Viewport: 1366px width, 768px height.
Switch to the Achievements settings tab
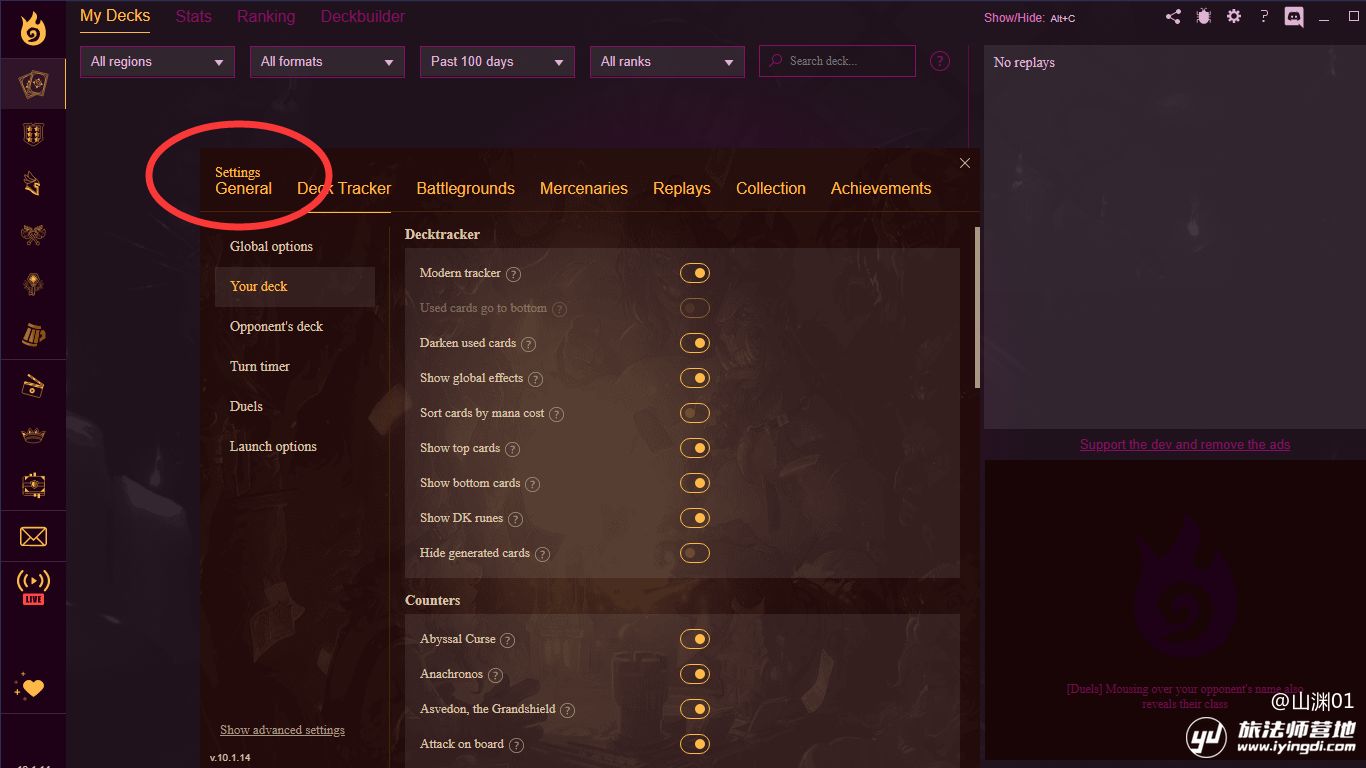881,188
